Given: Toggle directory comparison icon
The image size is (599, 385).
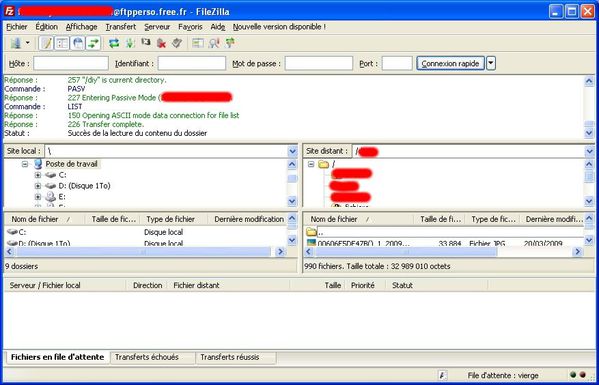Looking at the screenshot, I should coord(214,43).
